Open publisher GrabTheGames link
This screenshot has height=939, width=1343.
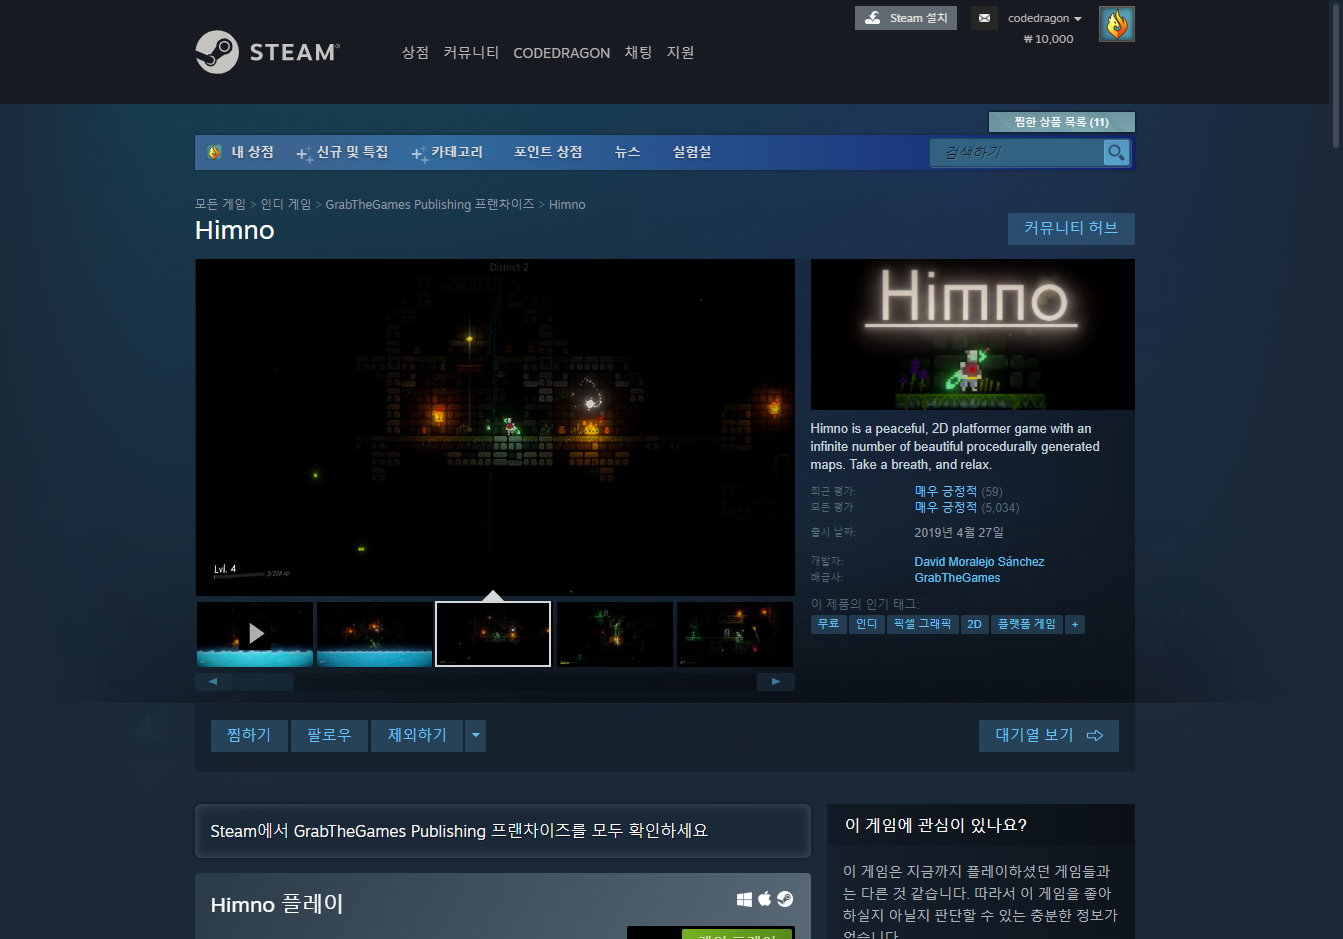[957, 578]
